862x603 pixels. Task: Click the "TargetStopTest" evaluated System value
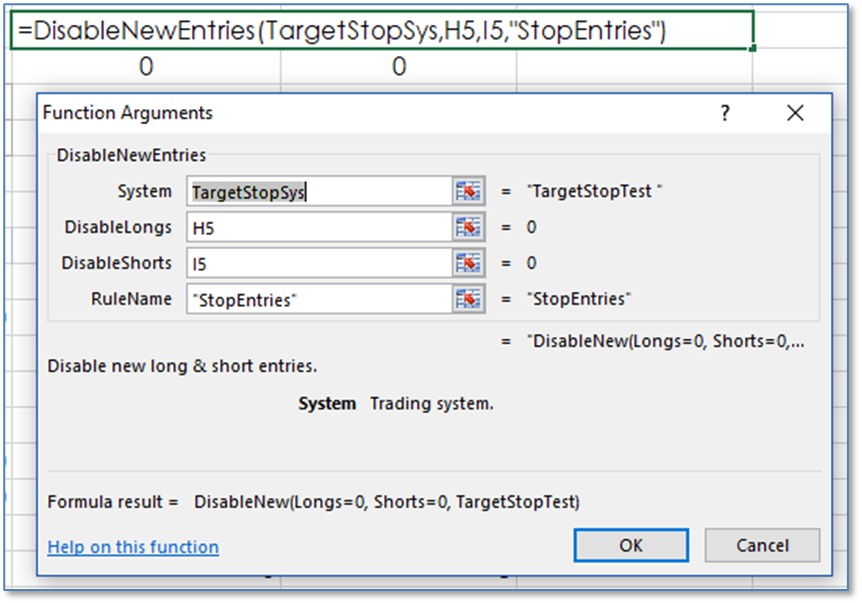pos(595,191)
